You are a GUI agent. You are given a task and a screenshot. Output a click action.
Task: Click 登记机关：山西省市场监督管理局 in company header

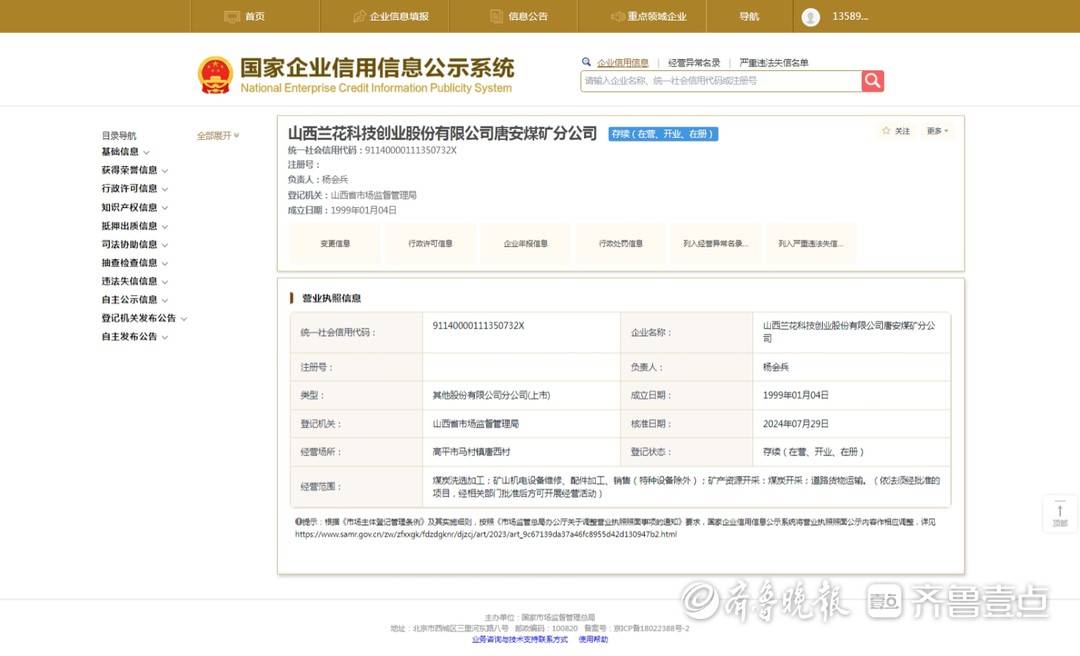pos(352,195)
